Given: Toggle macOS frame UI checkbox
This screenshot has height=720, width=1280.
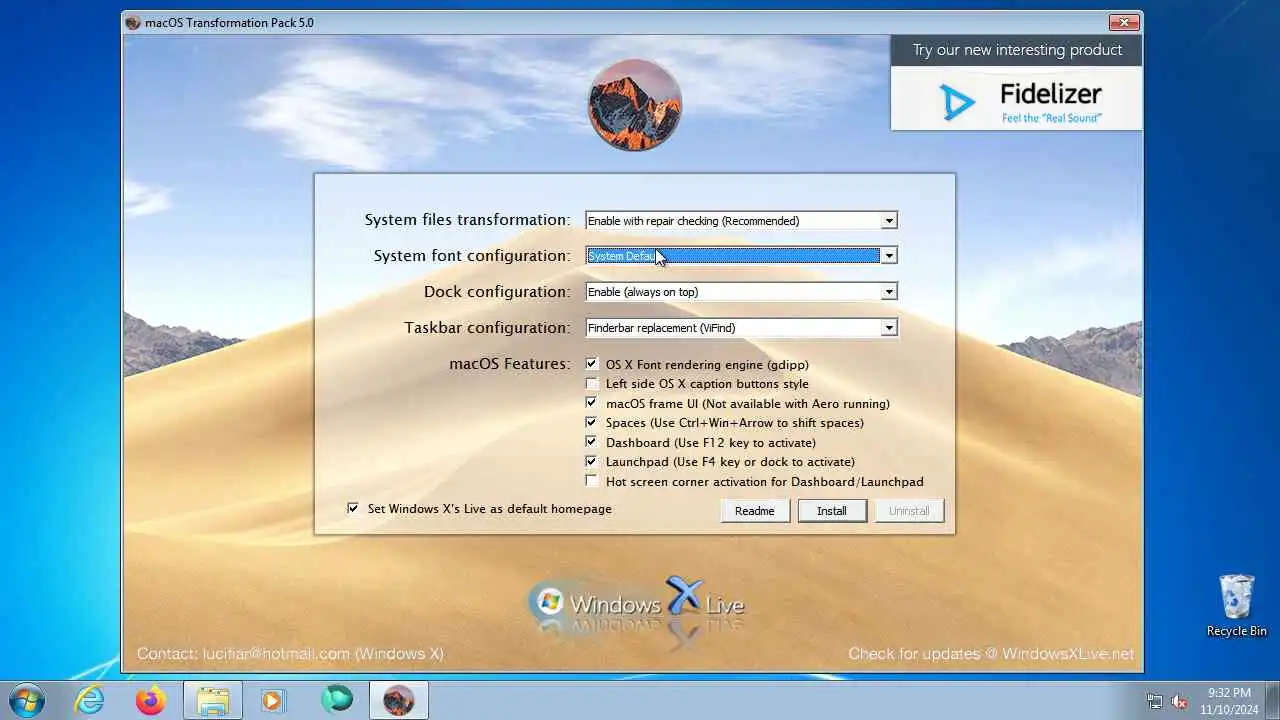Looking at the screenshot, I should 592,403.
